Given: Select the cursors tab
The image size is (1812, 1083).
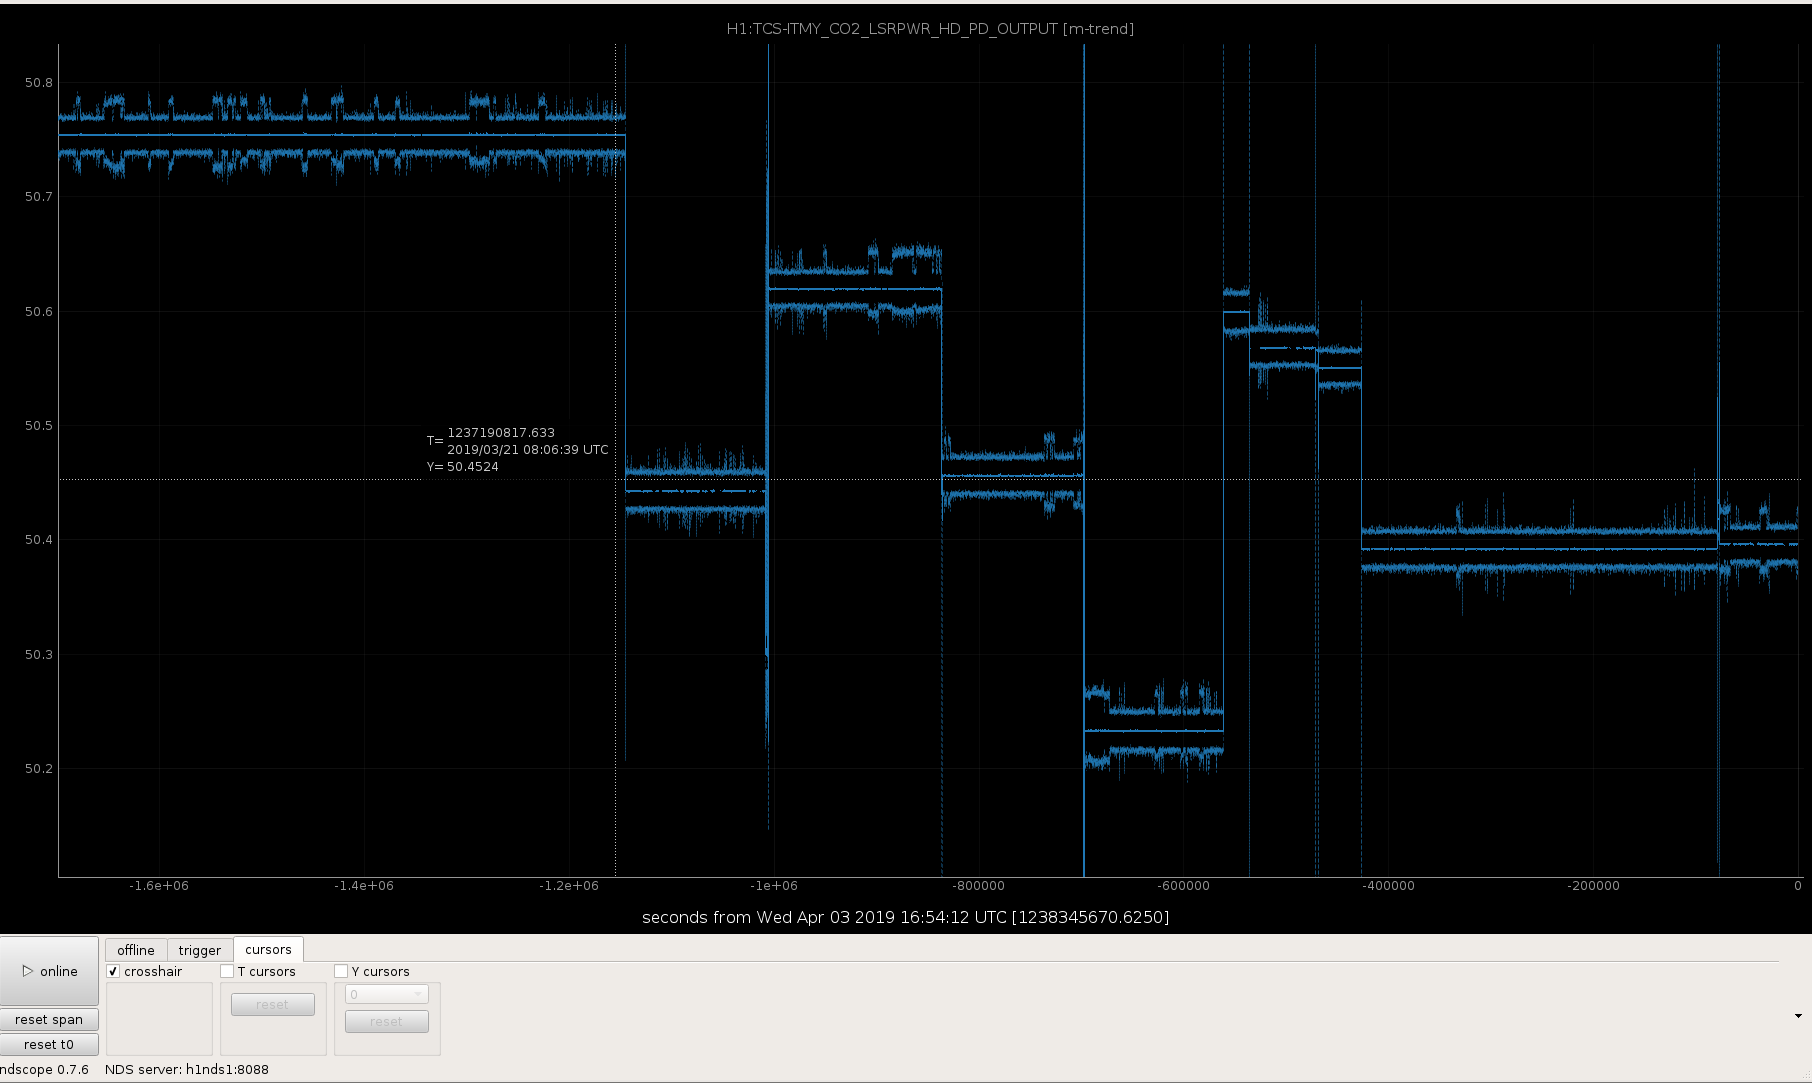Looking at the screenshot, I should coord(268,949).
